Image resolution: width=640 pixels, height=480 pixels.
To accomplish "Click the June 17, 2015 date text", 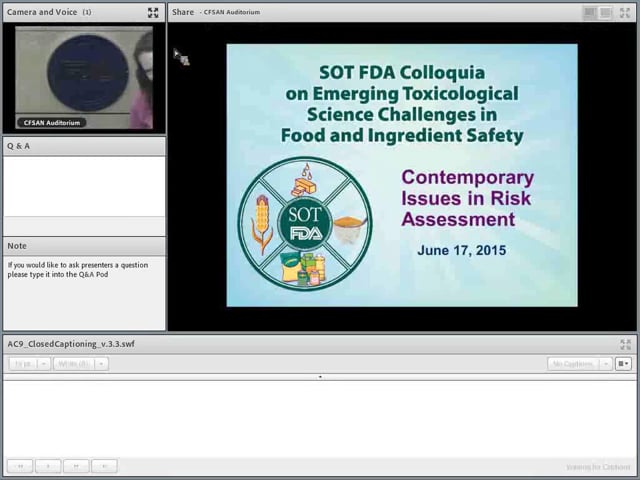I will pyautogui.click(x=462, y=250).
